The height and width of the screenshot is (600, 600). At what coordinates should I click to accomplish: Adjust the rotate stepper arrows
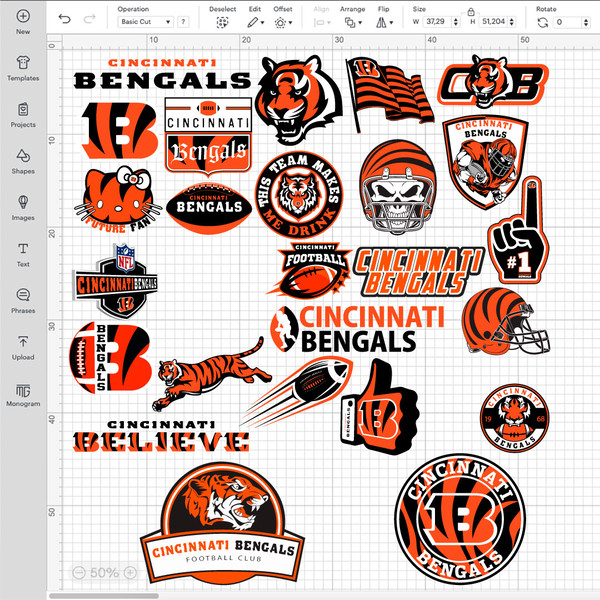(586, 22)
